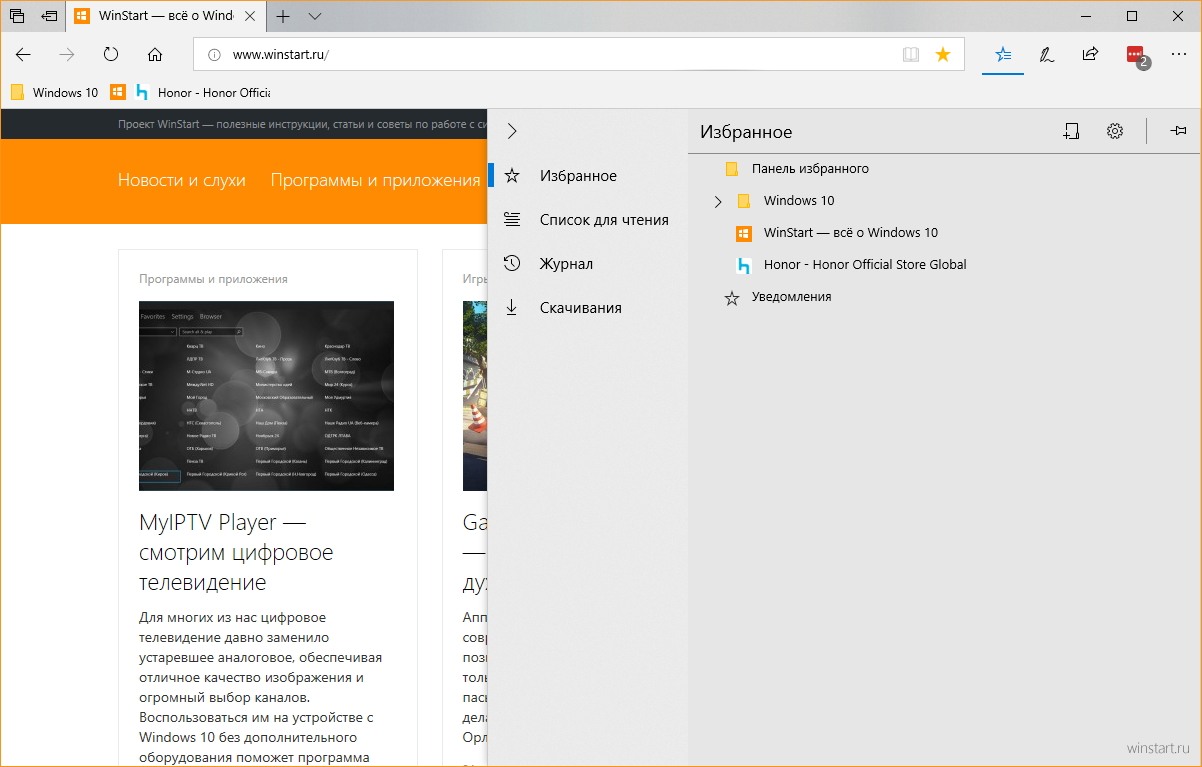Open Программы и приложения in the orange menu
This screenshot has height=767, width=1202.
coord(375,180)
